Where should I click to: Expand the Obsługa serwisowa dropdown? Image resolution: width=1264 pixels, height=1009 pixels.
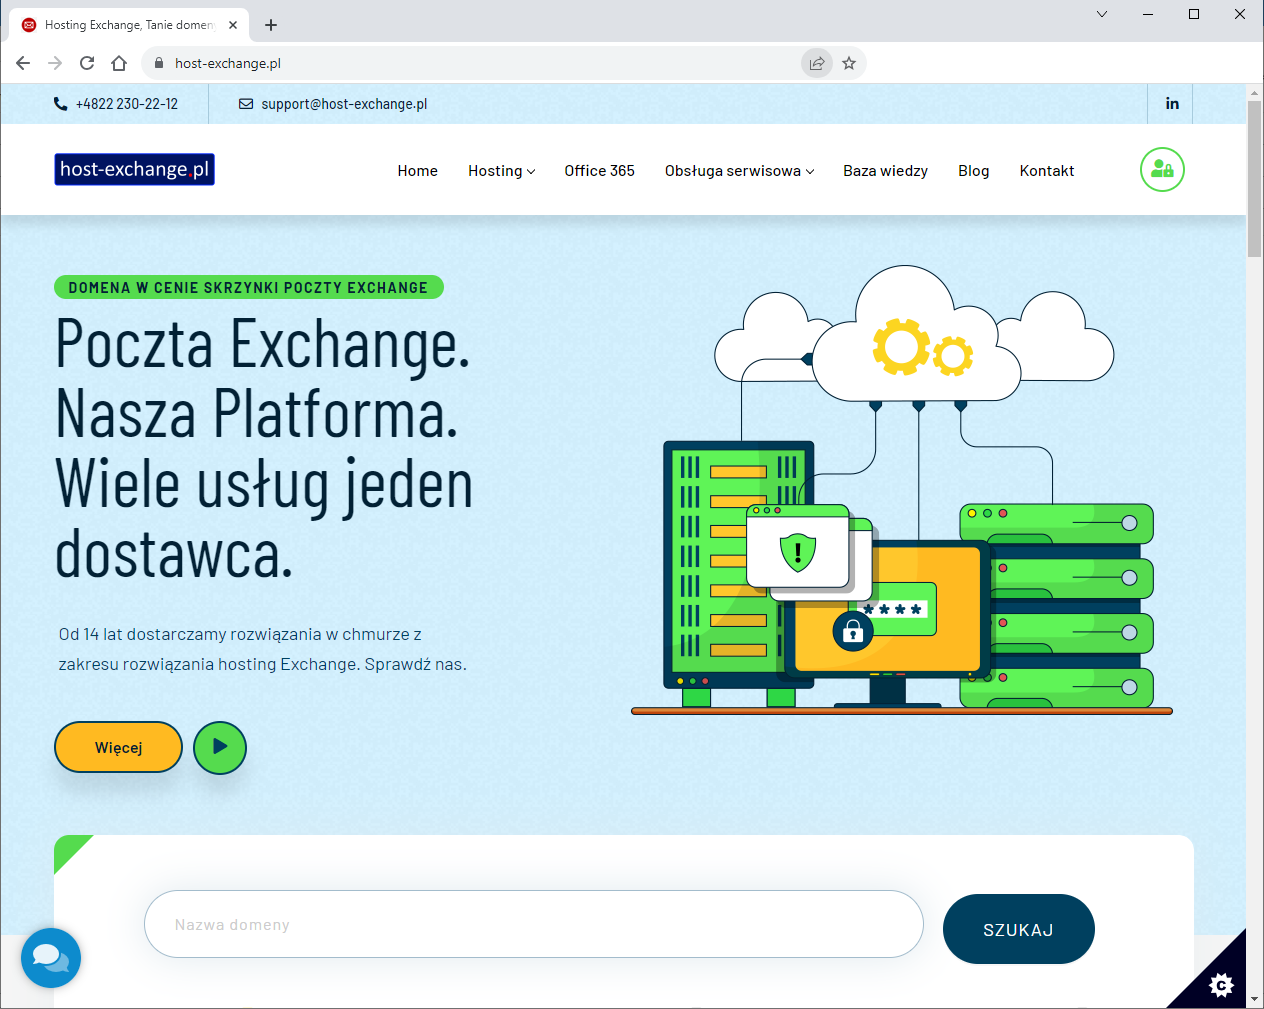click(740, 171)
